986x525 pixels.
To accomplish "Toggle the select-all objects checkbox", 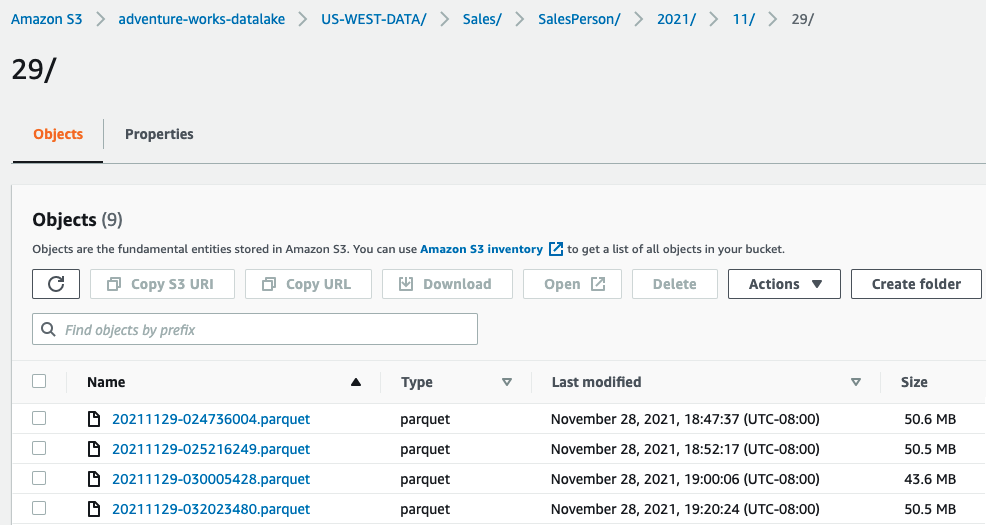I will click(x=39, y=381).
